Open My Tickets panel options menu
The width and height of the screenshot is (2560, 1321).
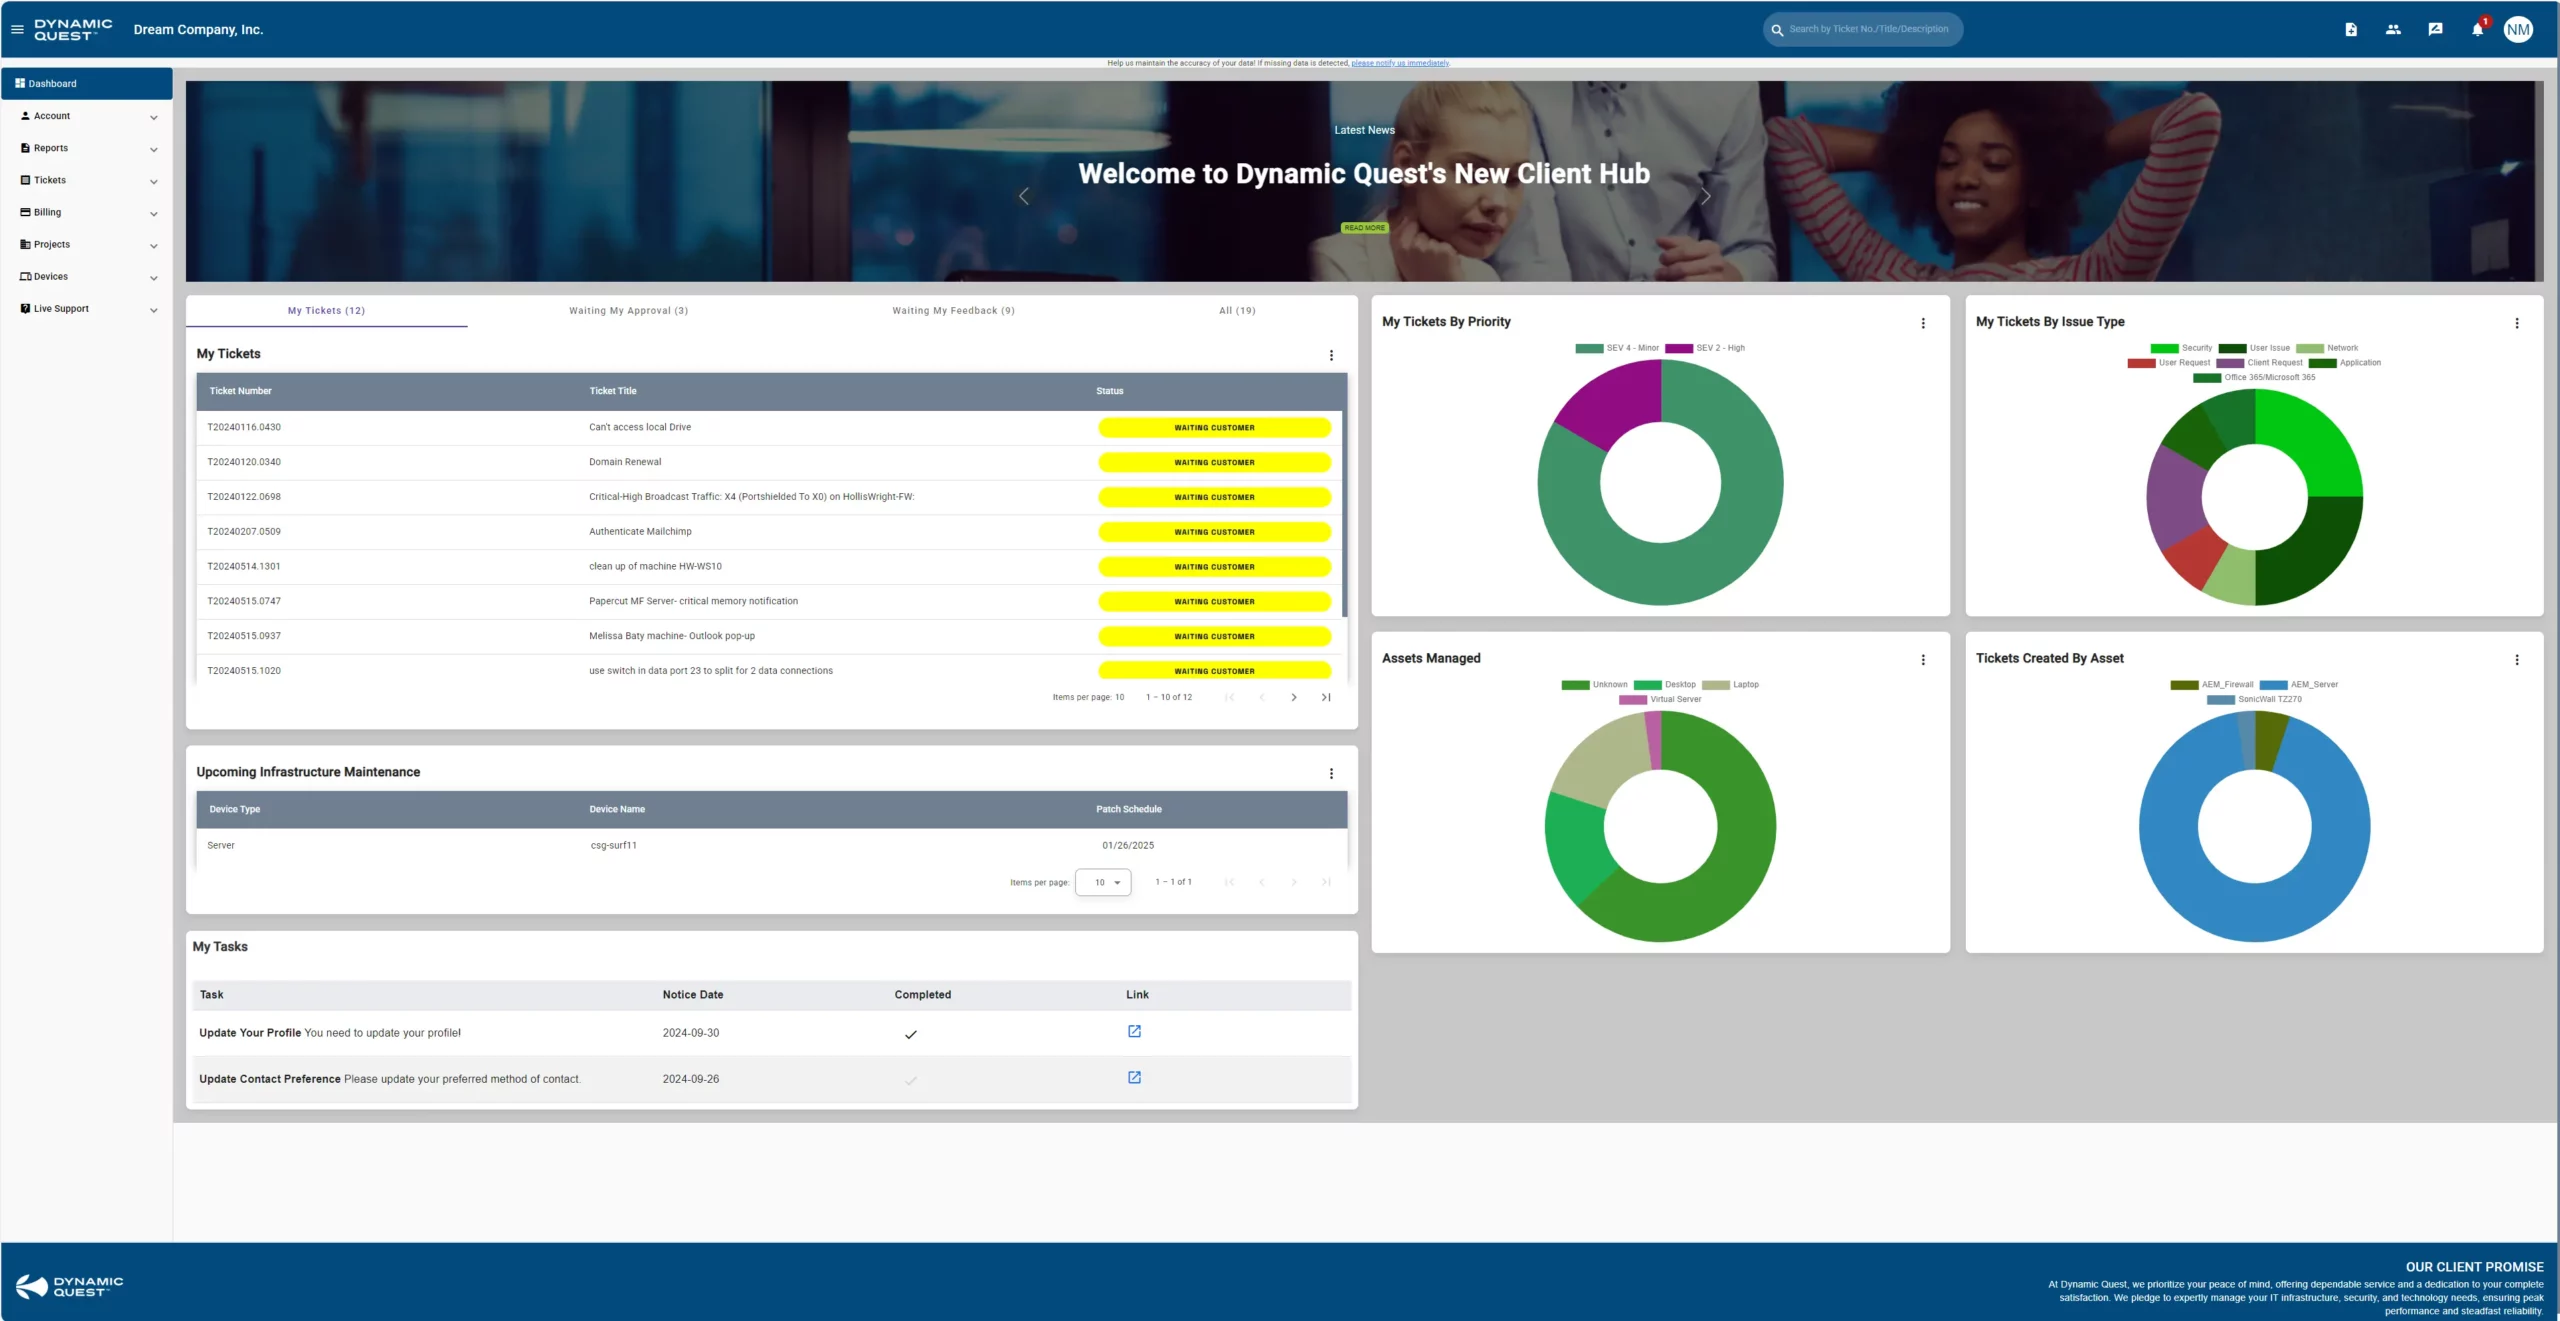point(1331,355)
